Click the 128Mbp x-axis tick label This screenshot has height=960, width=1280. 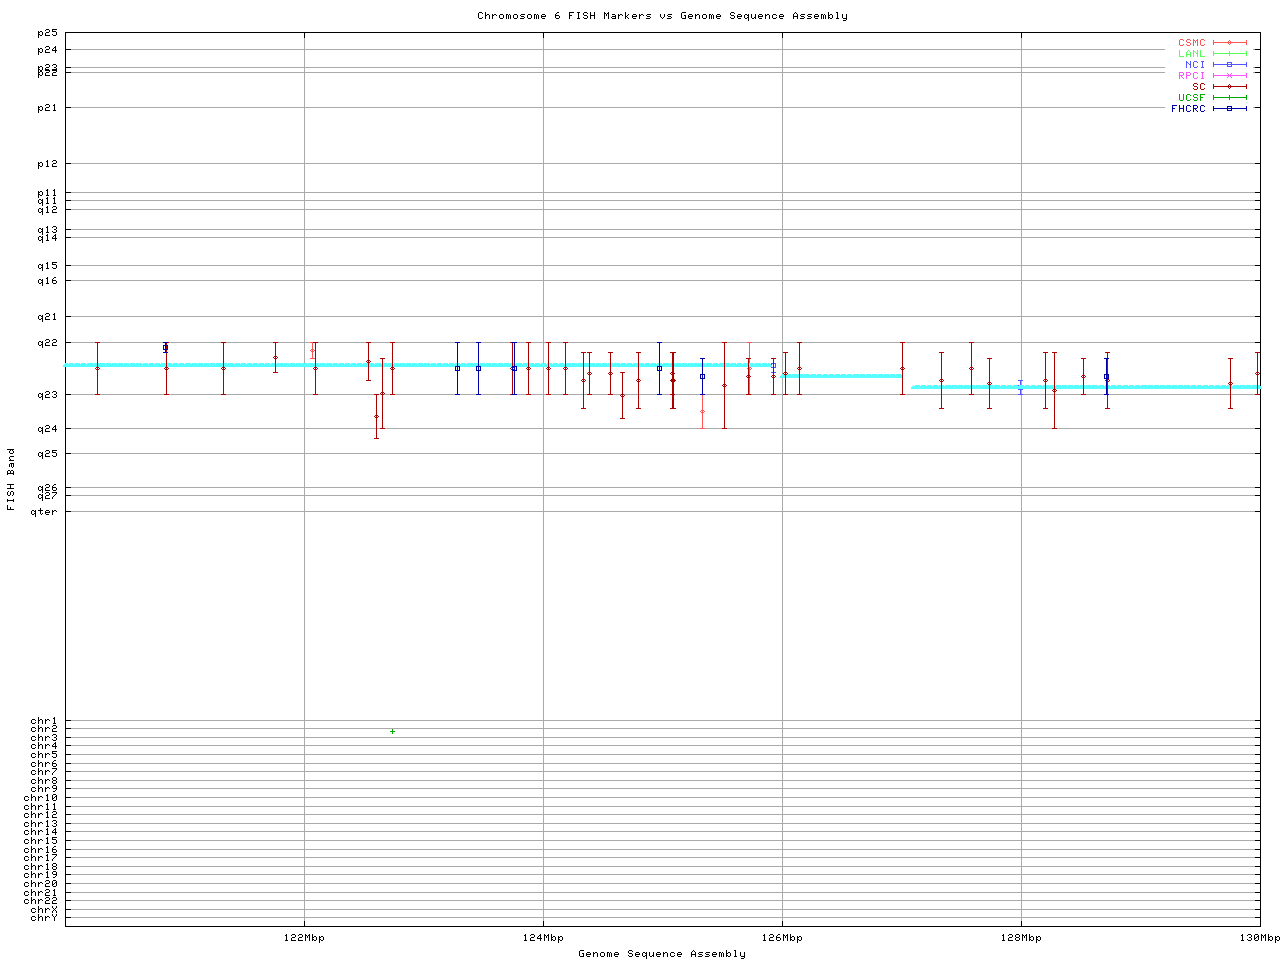[1021, 938]
